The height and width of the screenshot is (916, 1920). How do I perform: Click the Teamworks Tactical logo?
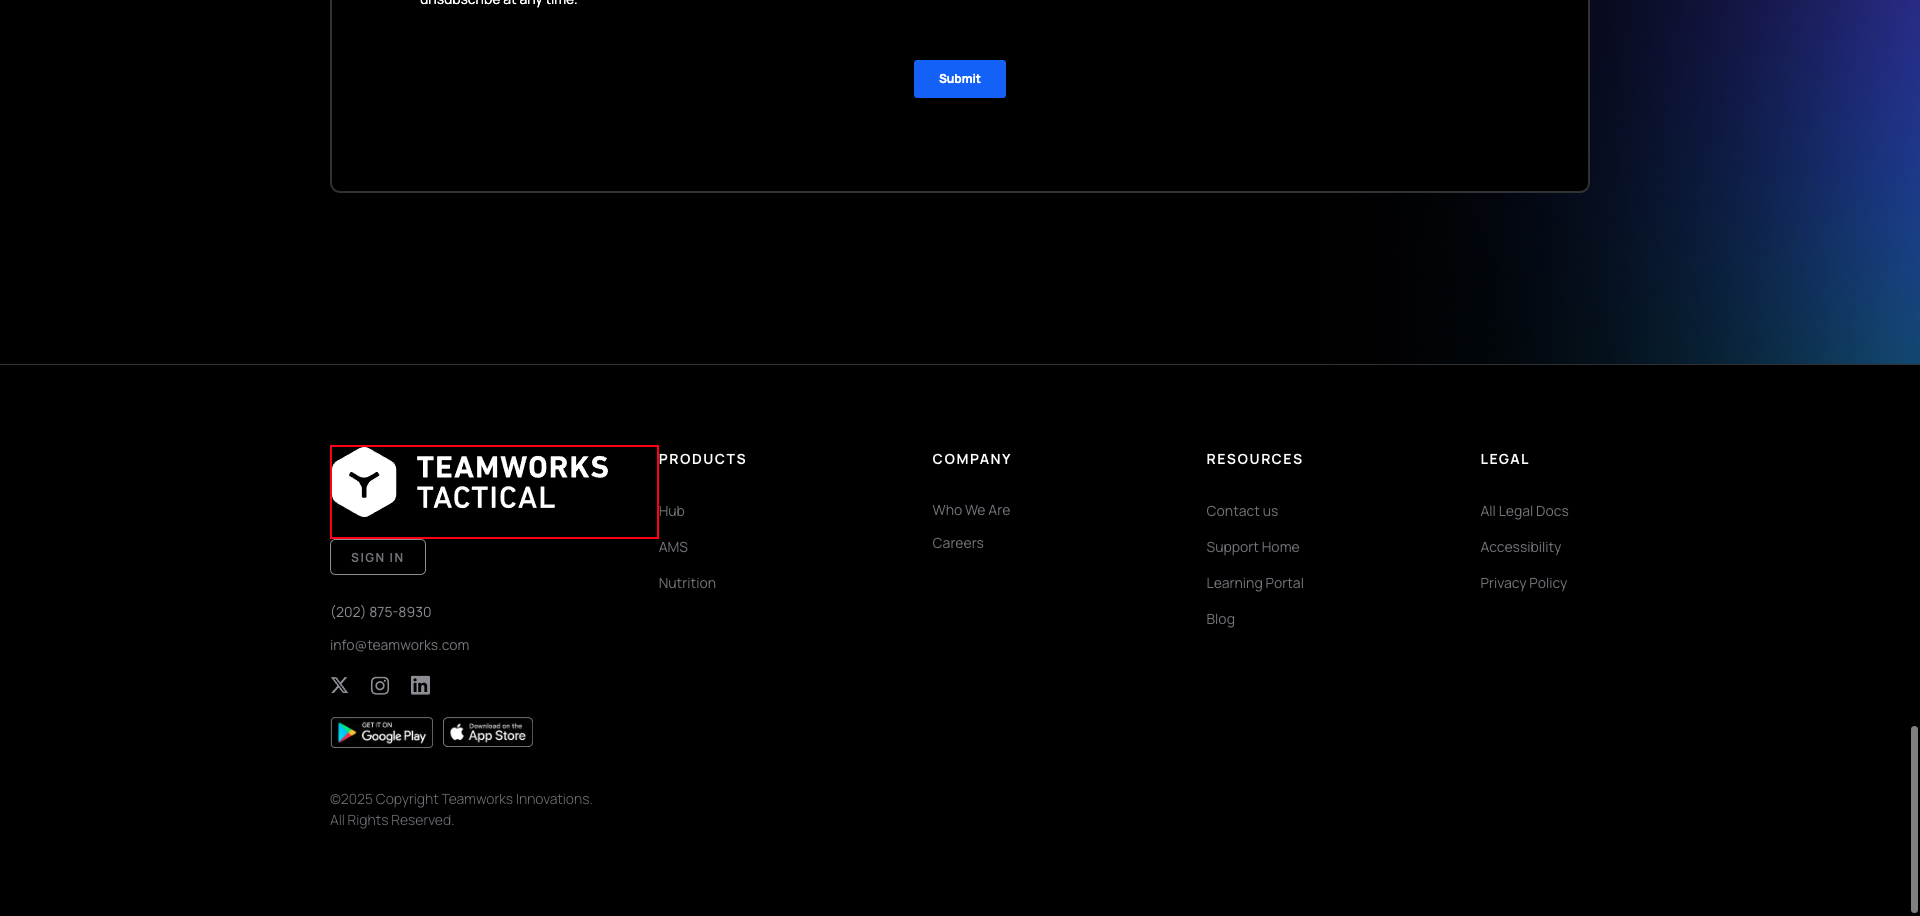pyautogui.click(x=493, y=491)
